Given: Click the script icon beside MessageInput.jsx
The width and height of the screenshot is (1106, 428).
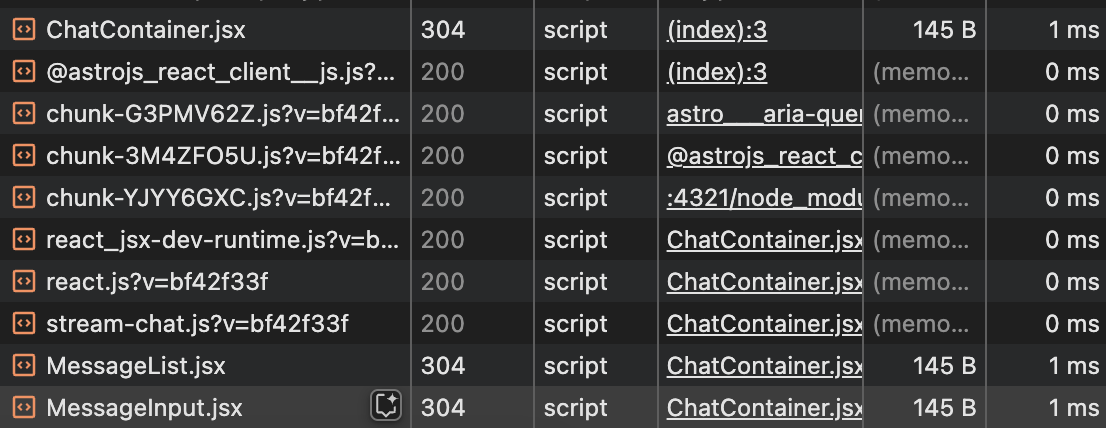Looking at the screenshot, I should click(x=23, y=408).
